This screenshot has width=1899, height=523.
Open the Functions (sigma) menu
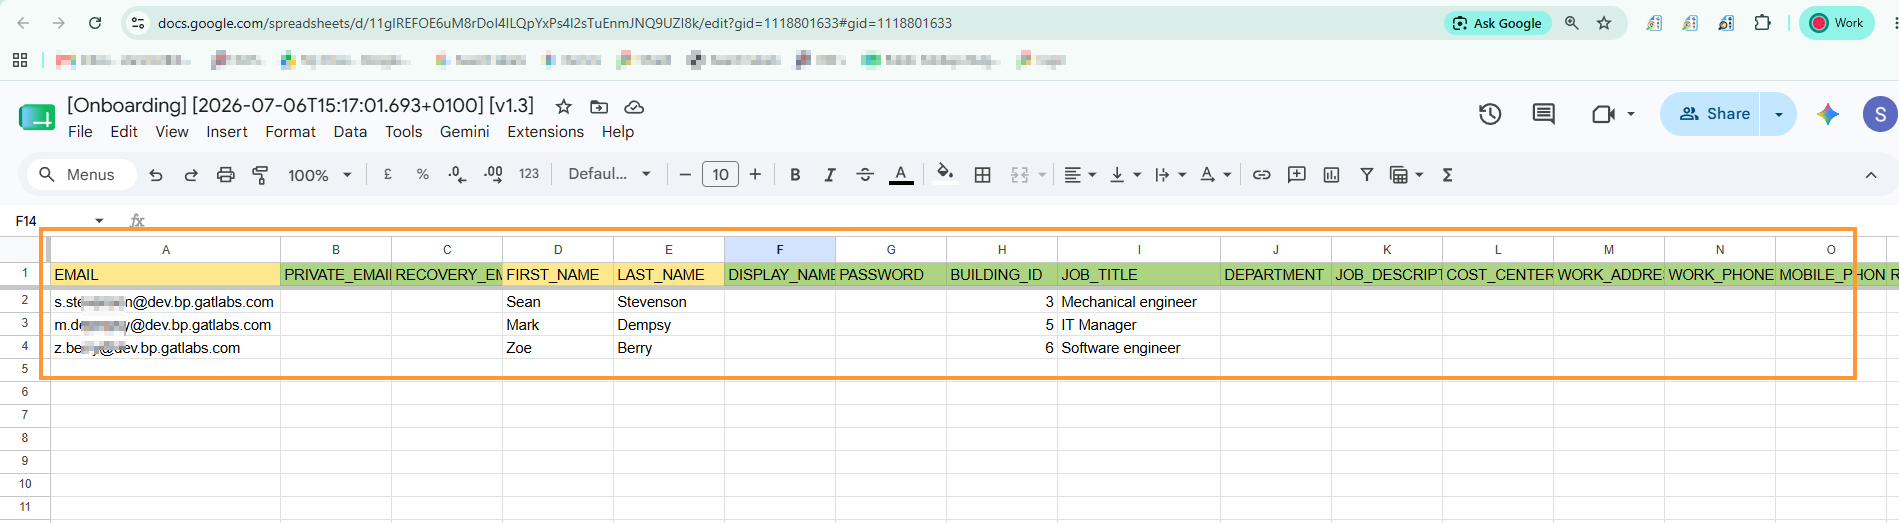pyautogui.click(x=1447, y=175)
